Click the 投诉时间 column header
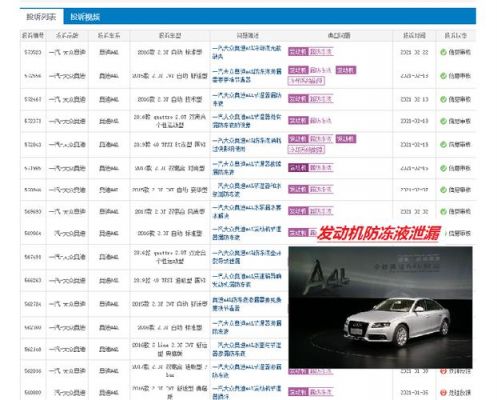This screenshot has width=497, height=400. pos(414,35)
